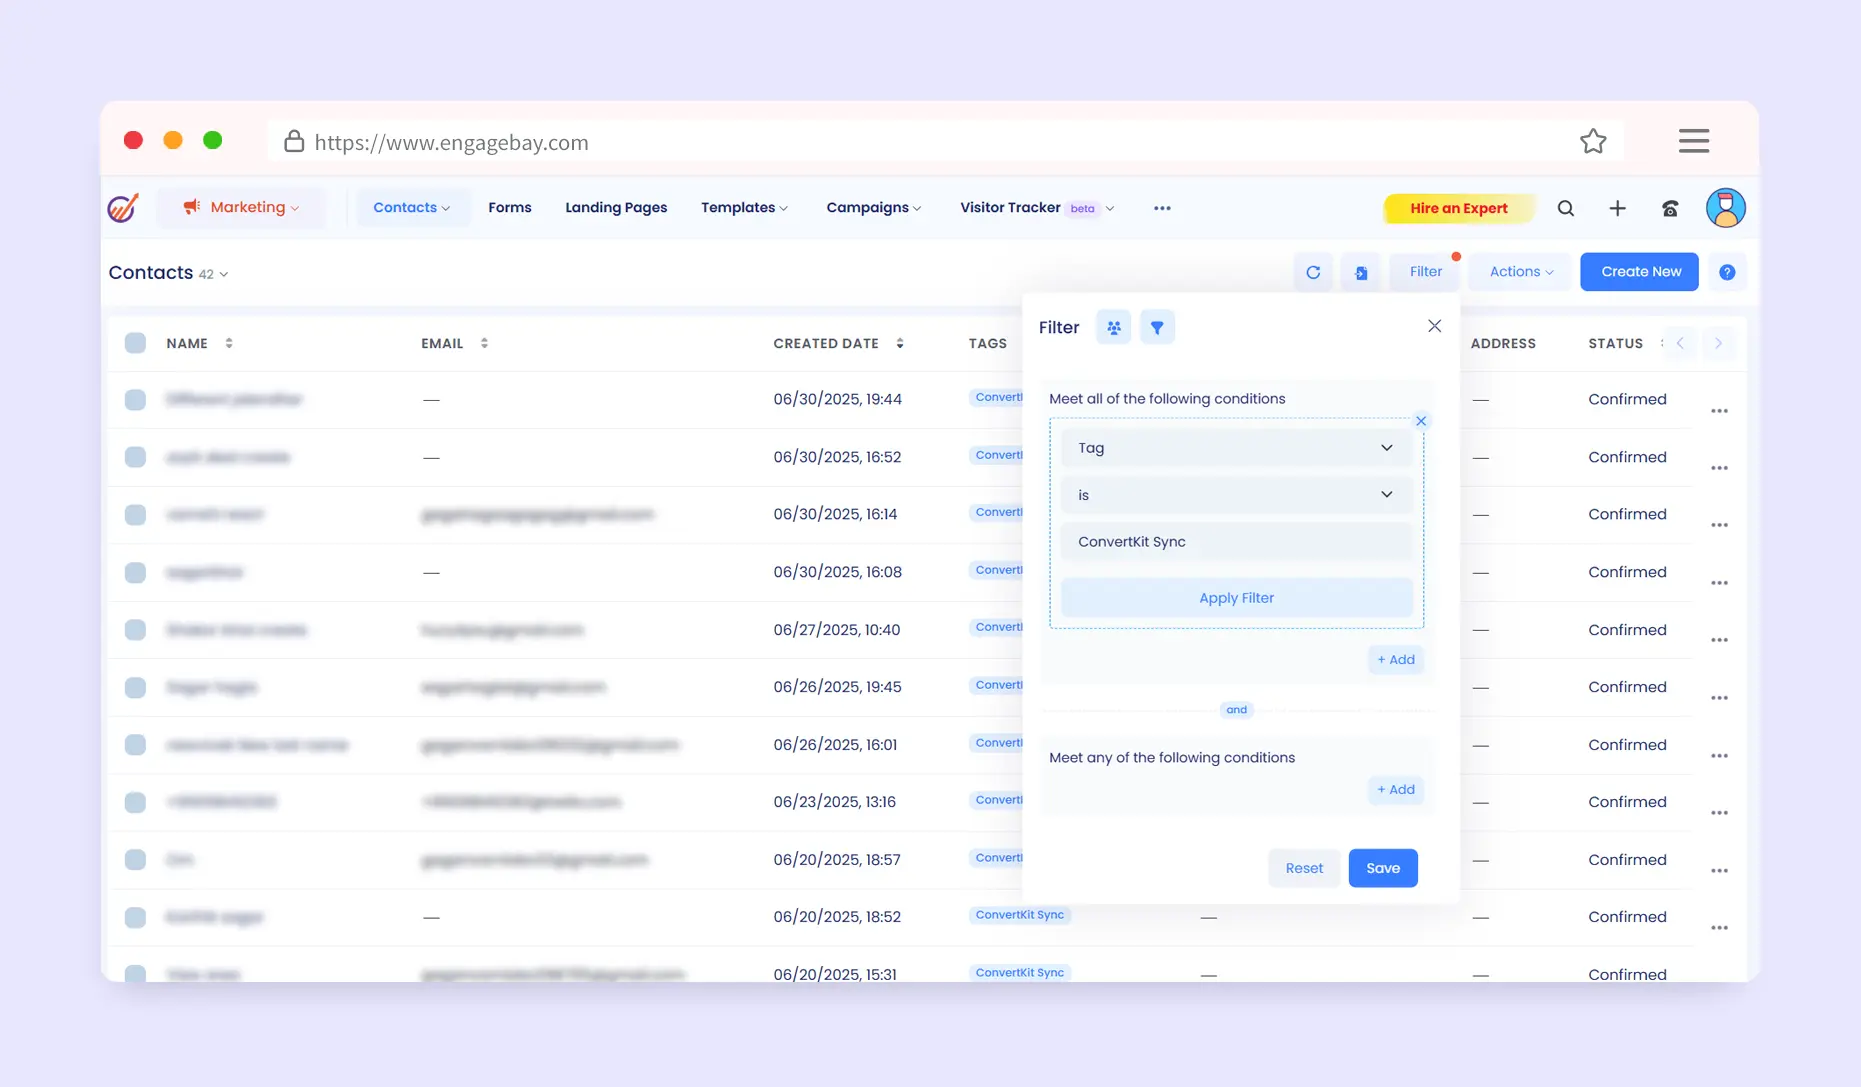Open the Marketing module dropdown
1861x1087 pixels.
[x=241, y=208]
